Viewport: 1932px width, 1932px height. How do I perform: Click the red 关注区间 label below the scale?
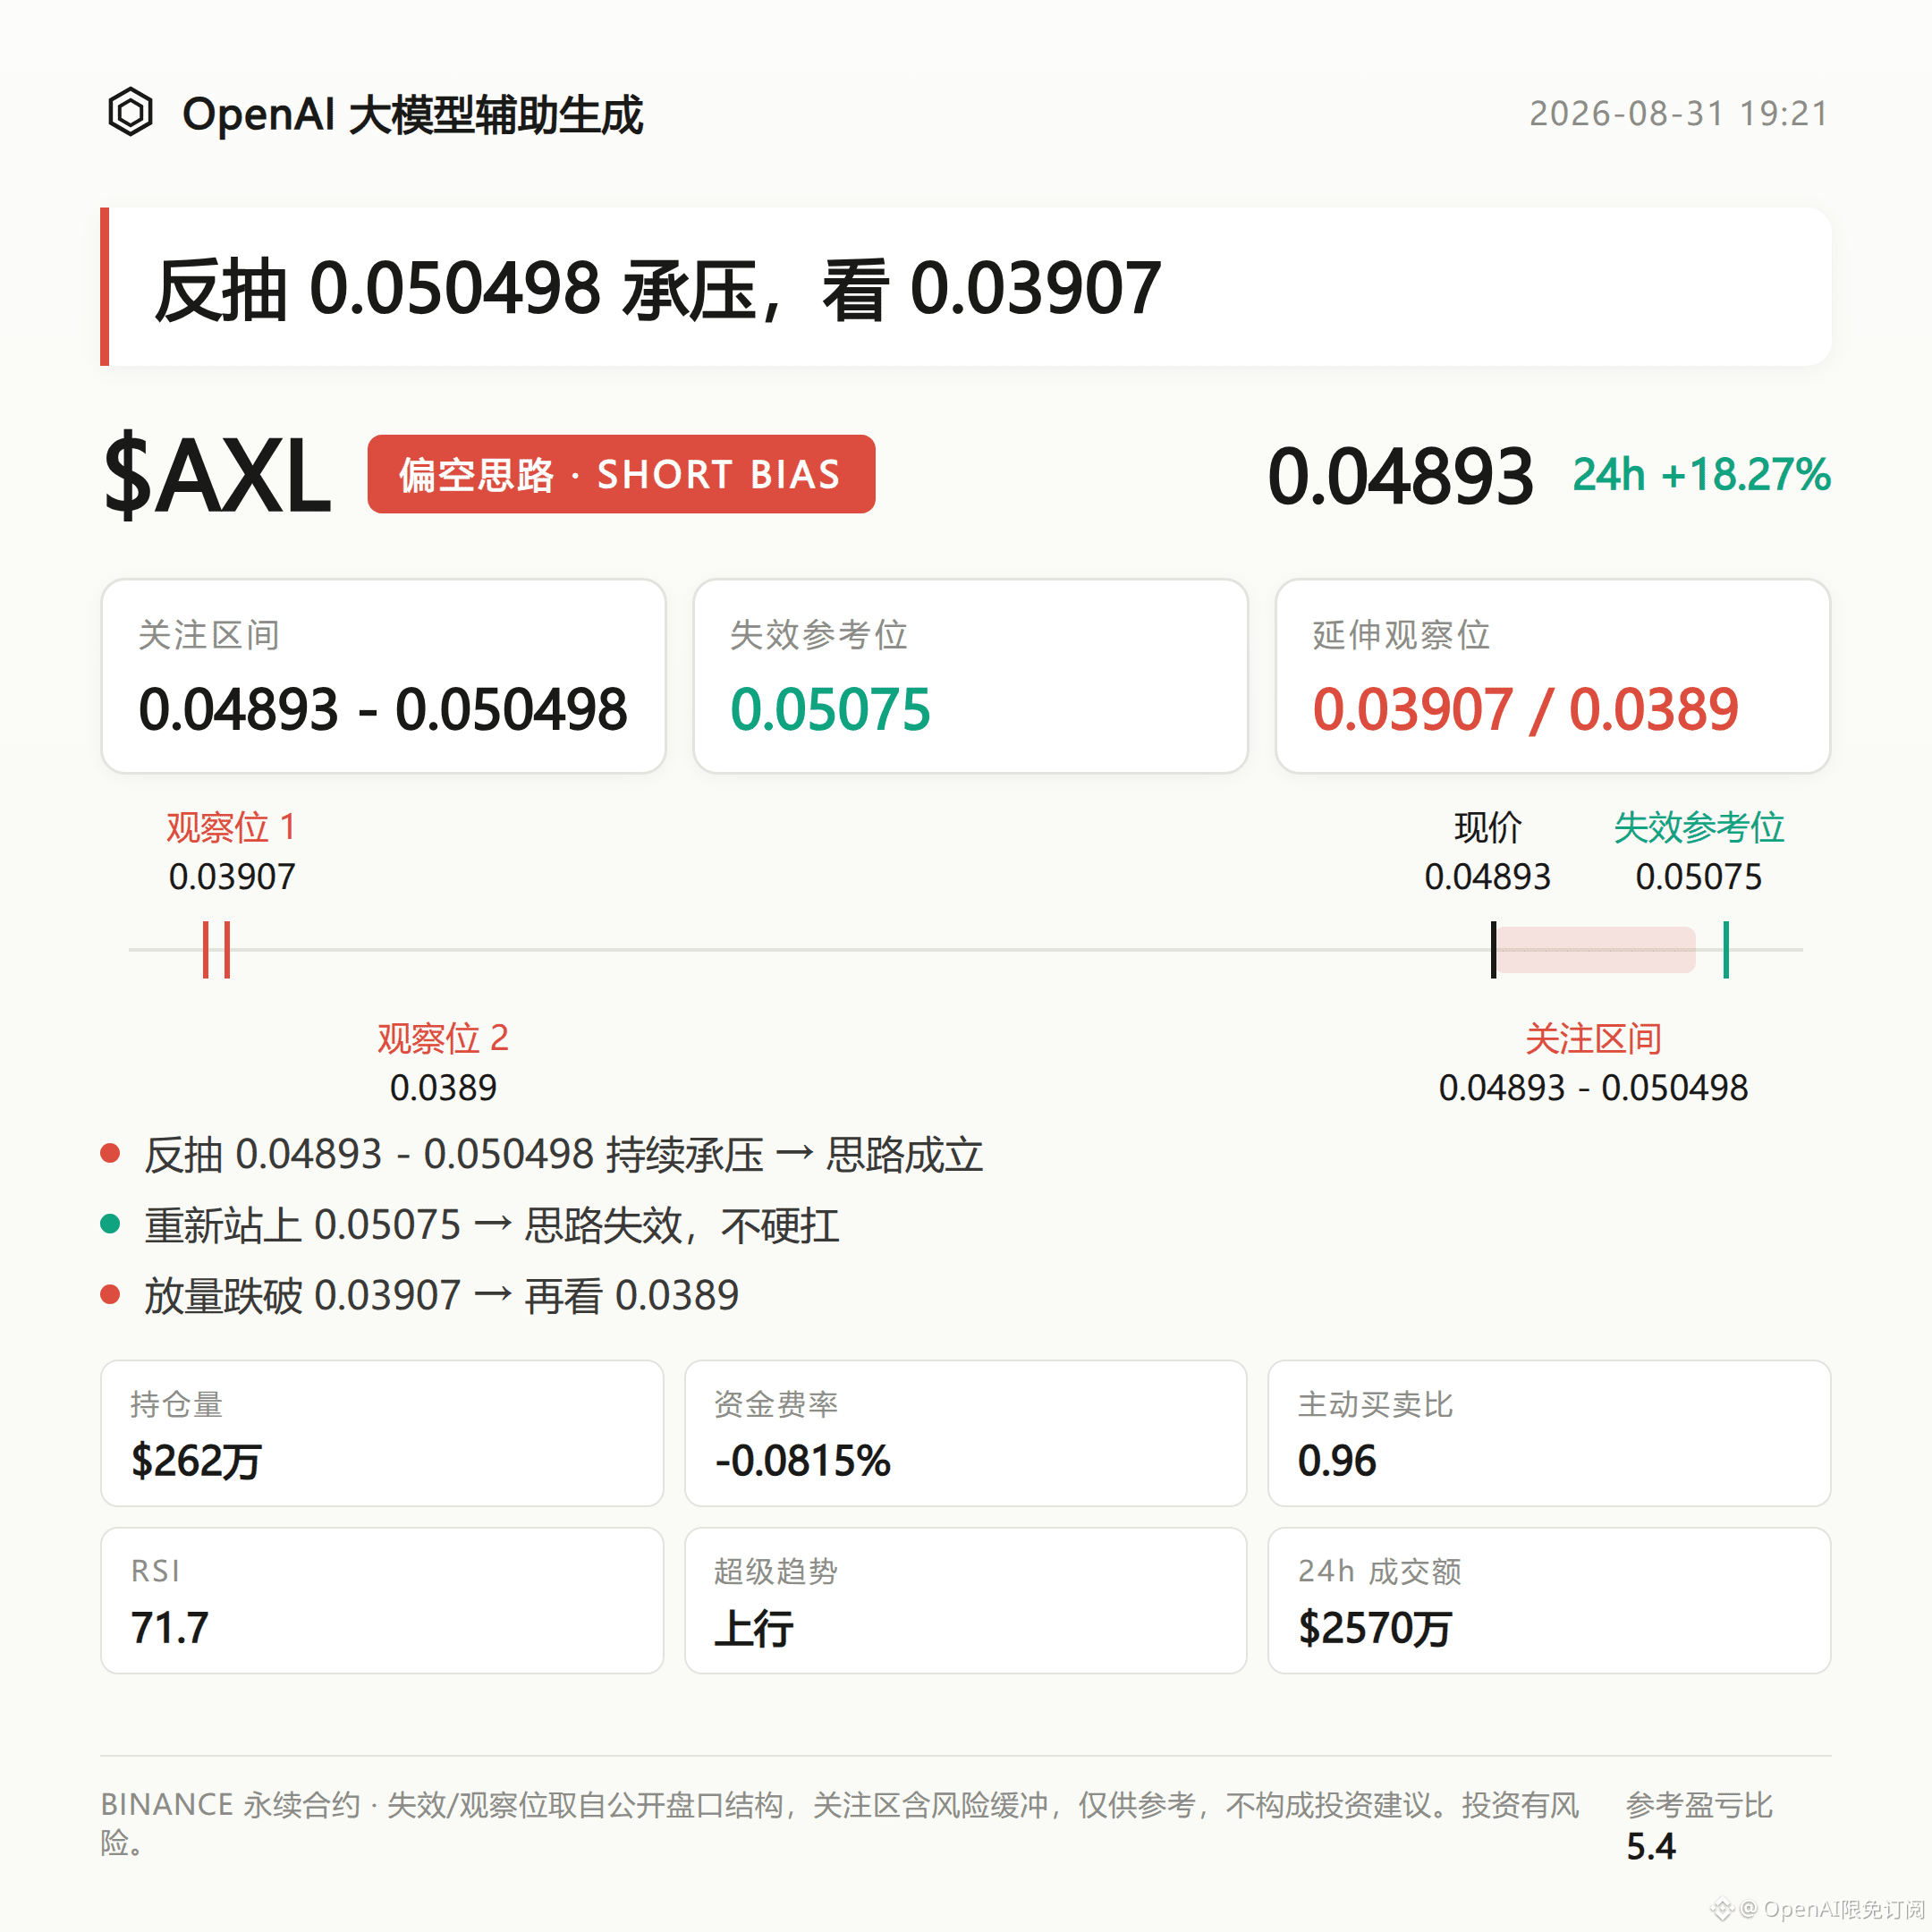coord(1593,1039)
